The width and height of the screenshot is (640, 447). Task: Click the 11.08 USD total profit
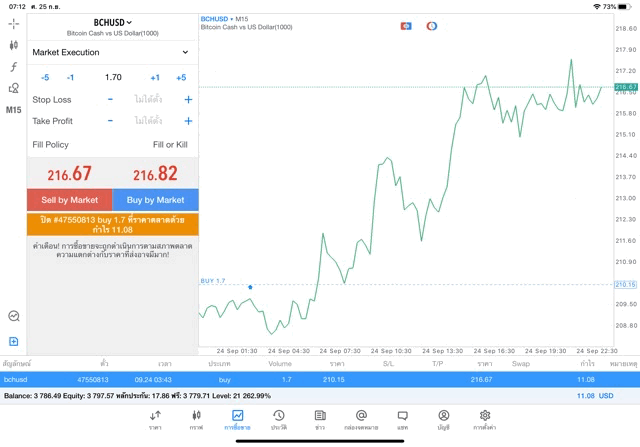(x=595, y=396)
